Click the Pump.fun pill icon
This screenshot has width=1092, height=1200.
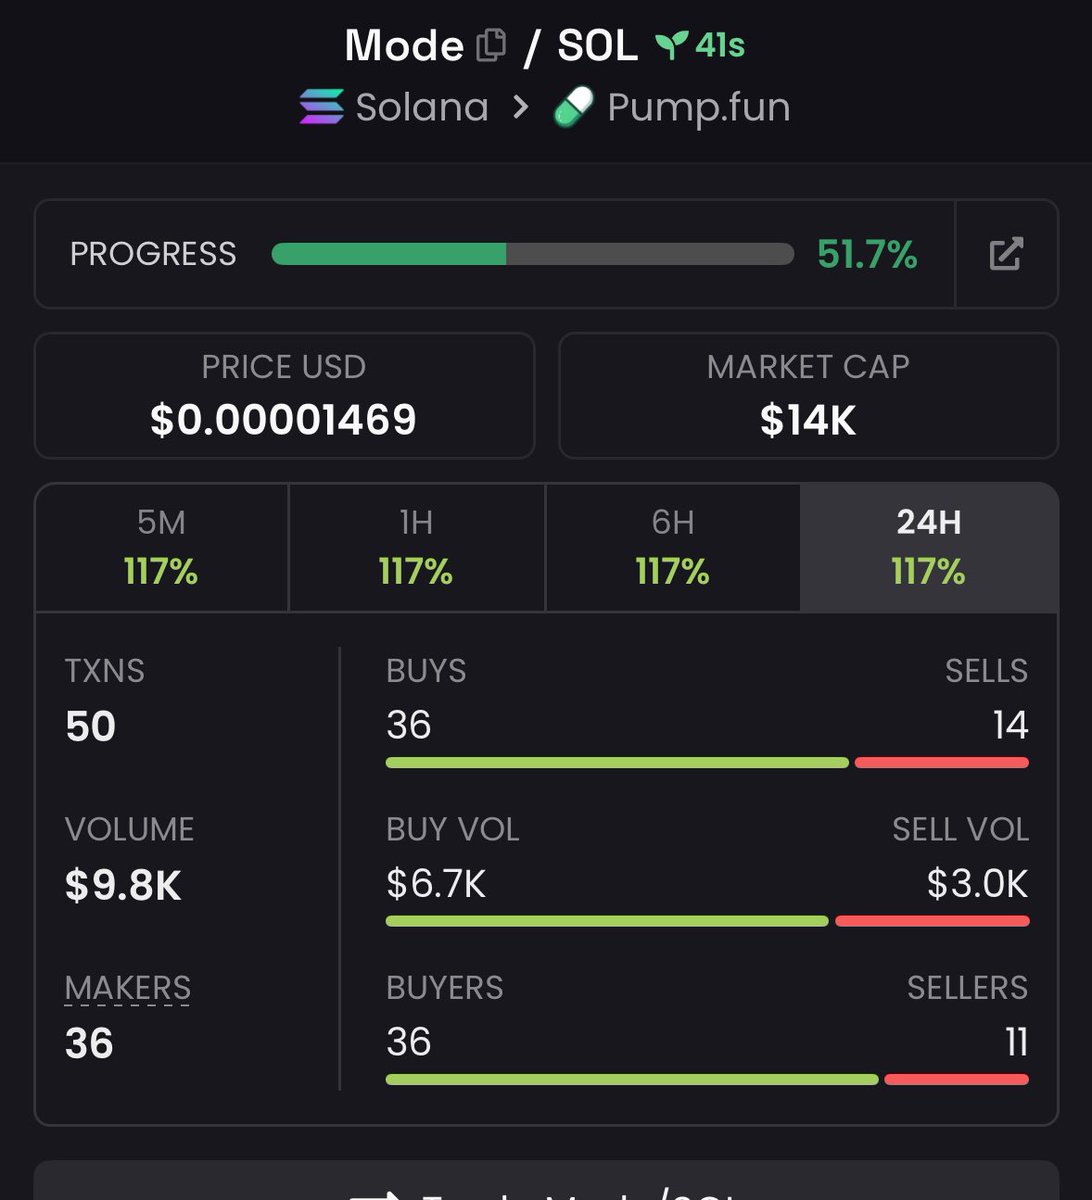(574, 107)
